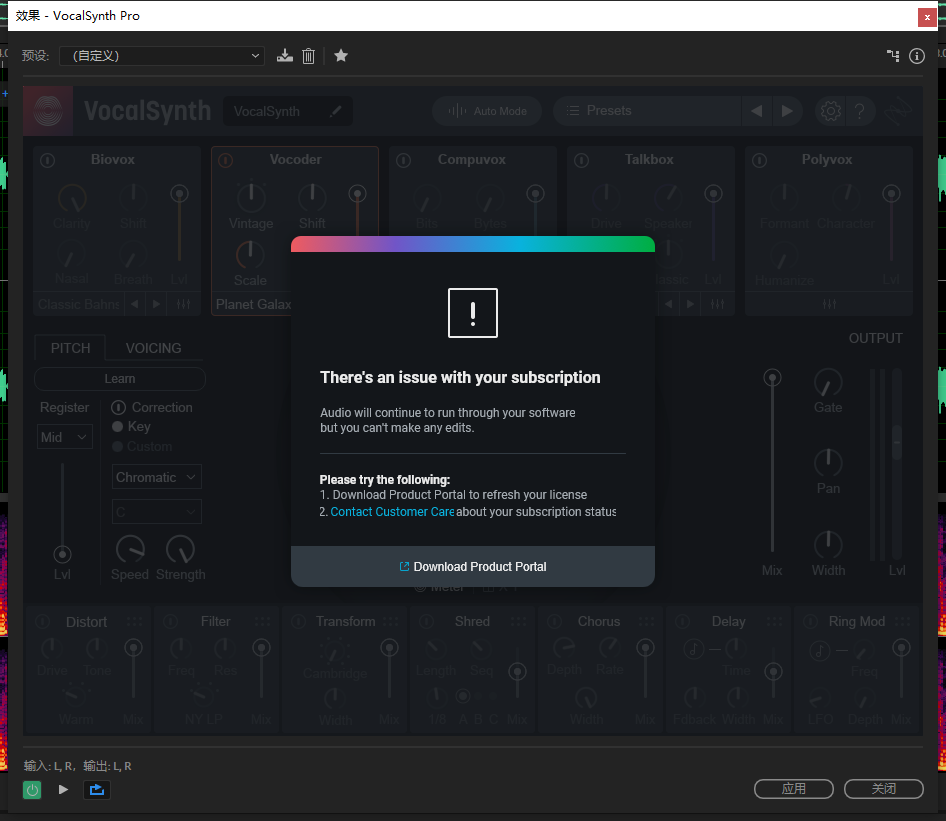
Task: Select next Talkbox preset arrow
Action: pyautogui.click(x=690, y=304)
